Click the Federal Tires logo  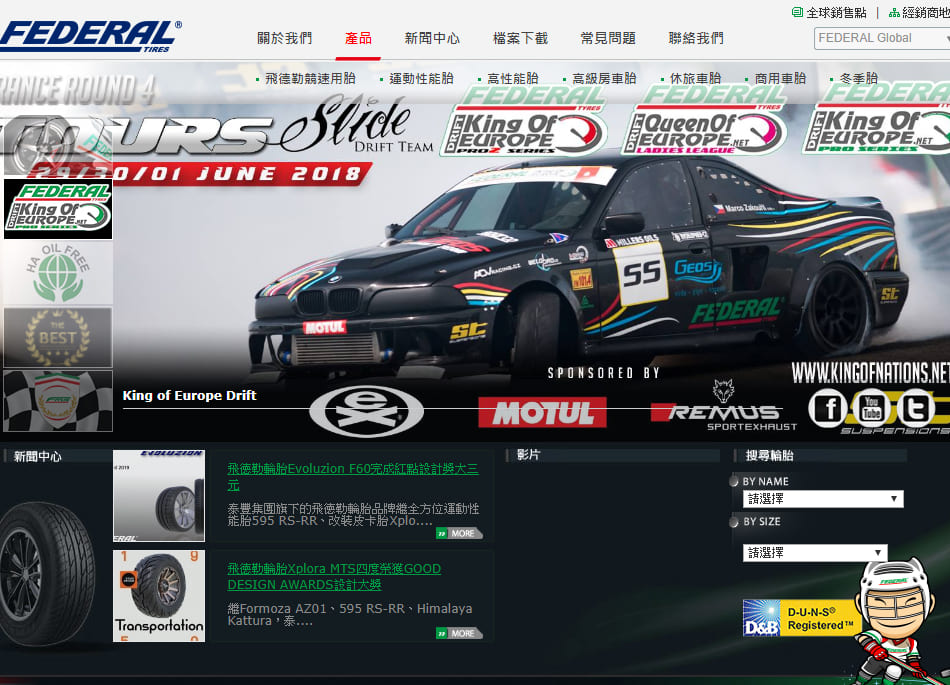pyautogui.click(x=90, y=36)
